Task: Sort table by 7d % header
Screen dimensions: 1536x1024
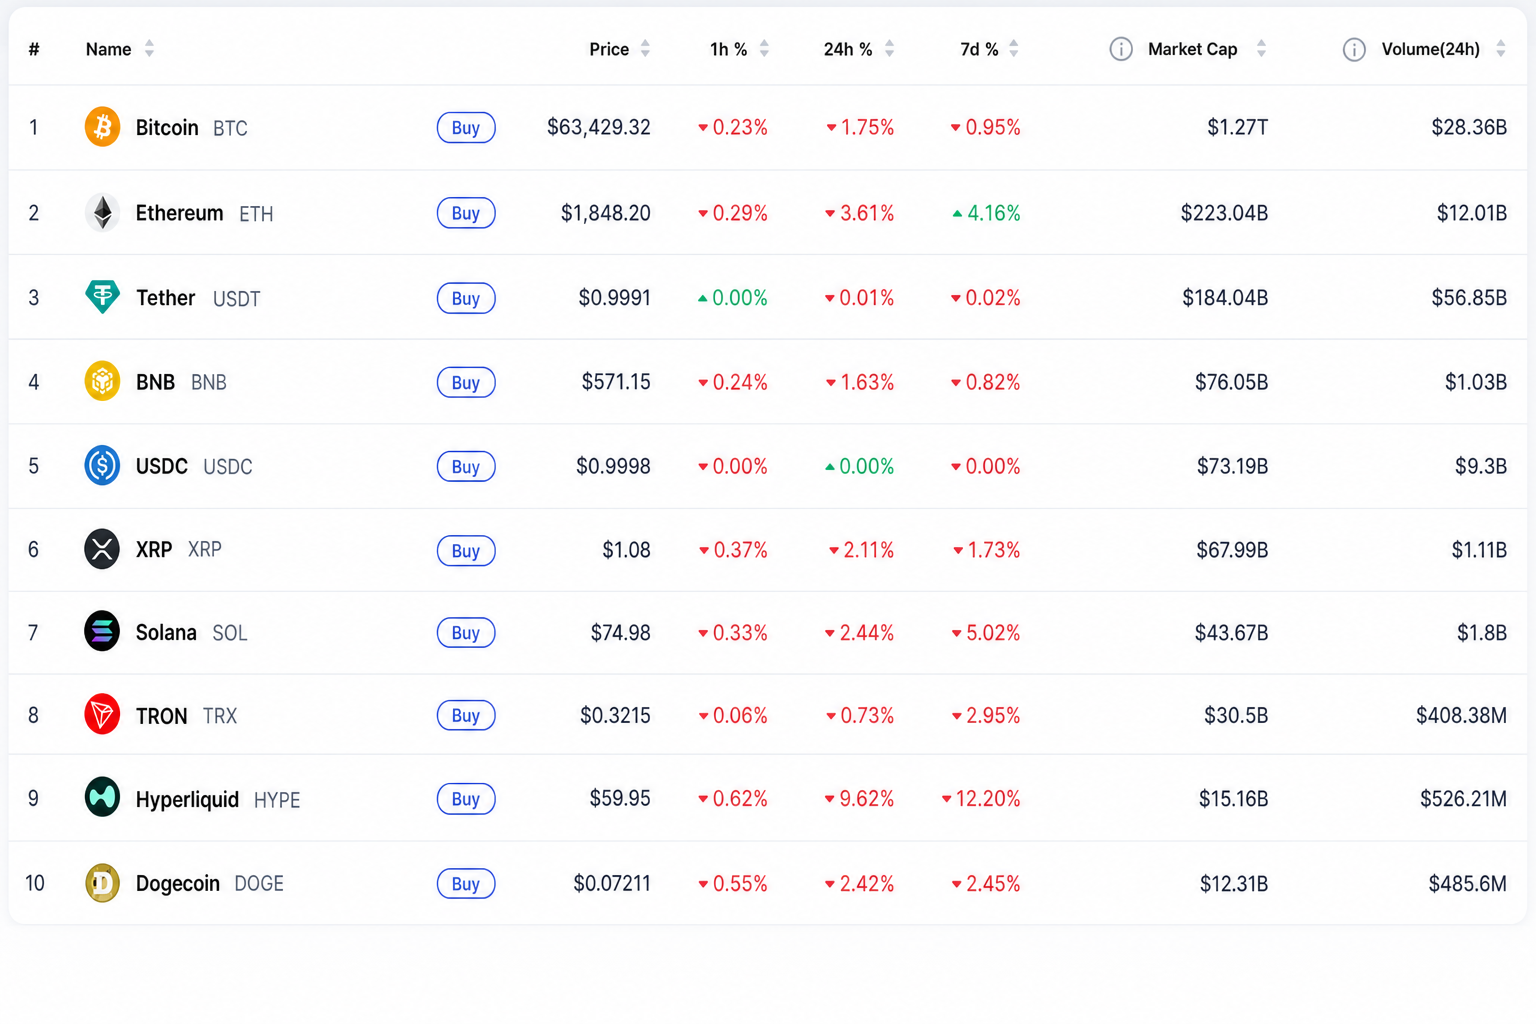Action: [x=979, y=49]
